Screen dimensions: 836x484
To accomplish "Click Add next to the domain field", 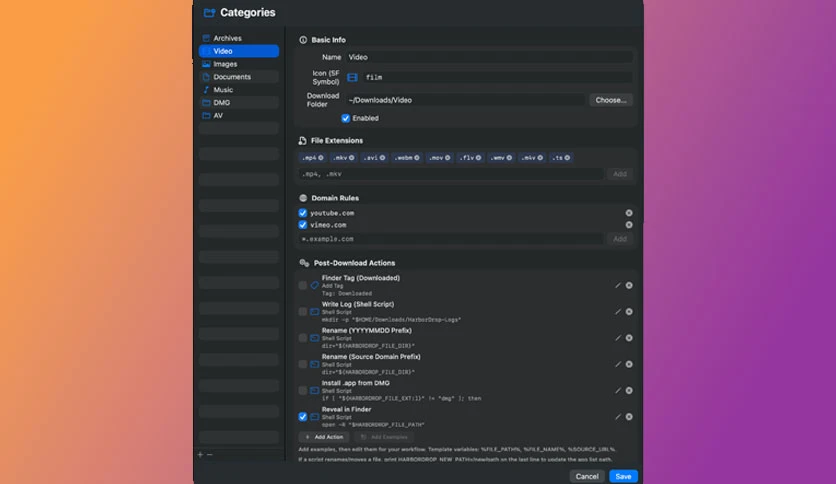I will click(x=620, y=239).
